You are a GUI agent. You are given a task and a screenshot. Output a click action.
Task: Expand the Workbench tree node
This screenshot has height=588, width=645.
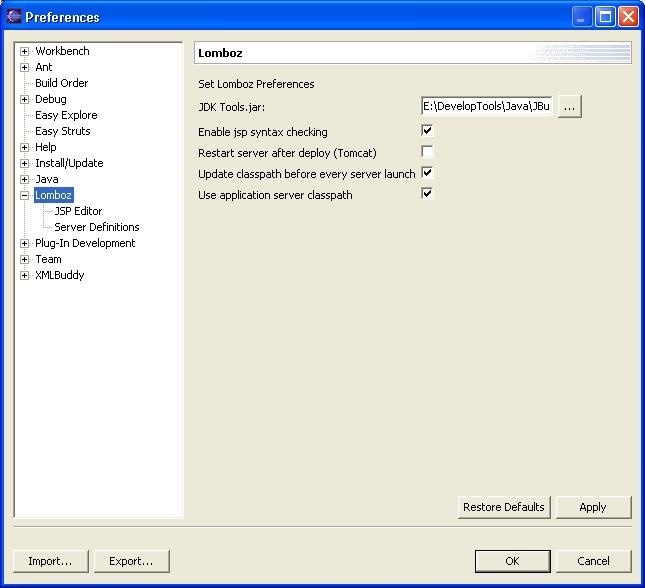click(x=24, y=51)
